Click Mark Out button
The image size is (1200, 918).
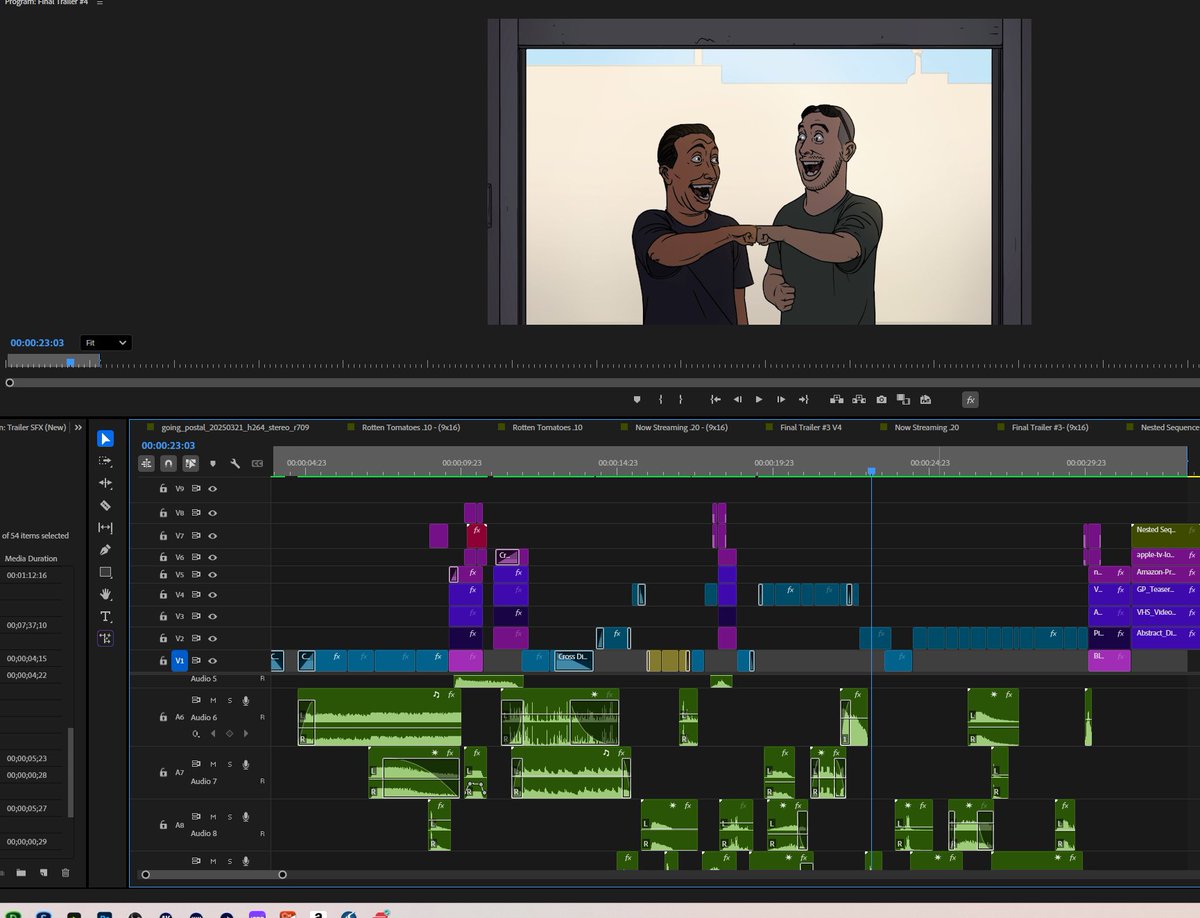coord(681,399)
